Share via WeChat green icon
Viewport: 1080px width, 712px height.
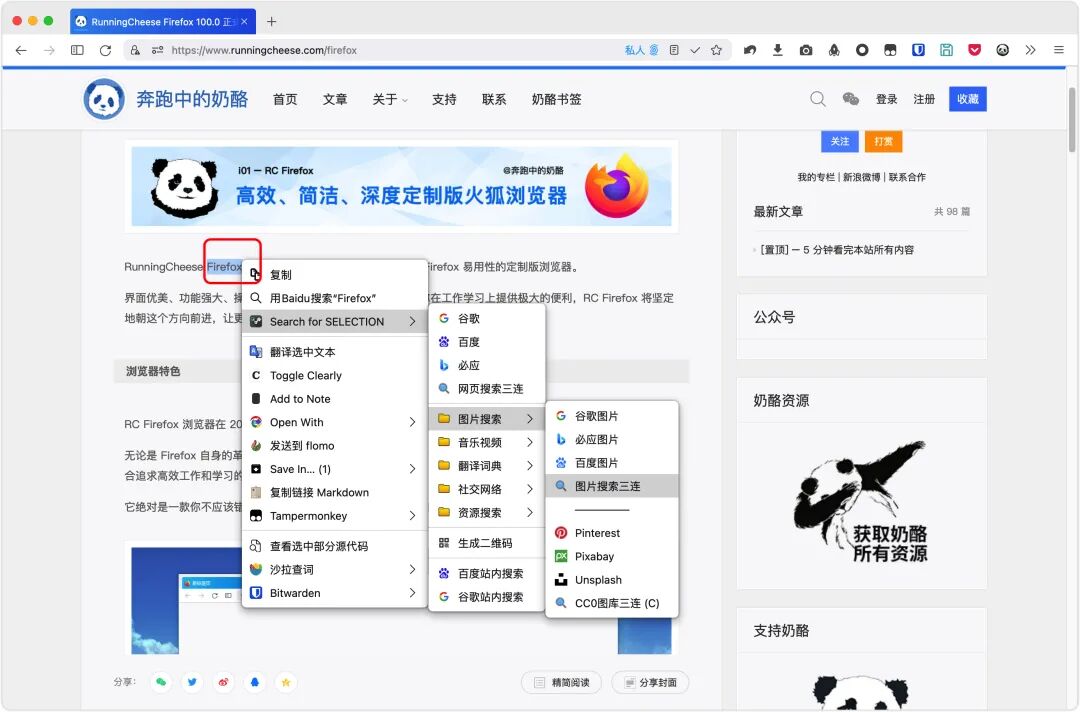(x=161, y=682)
